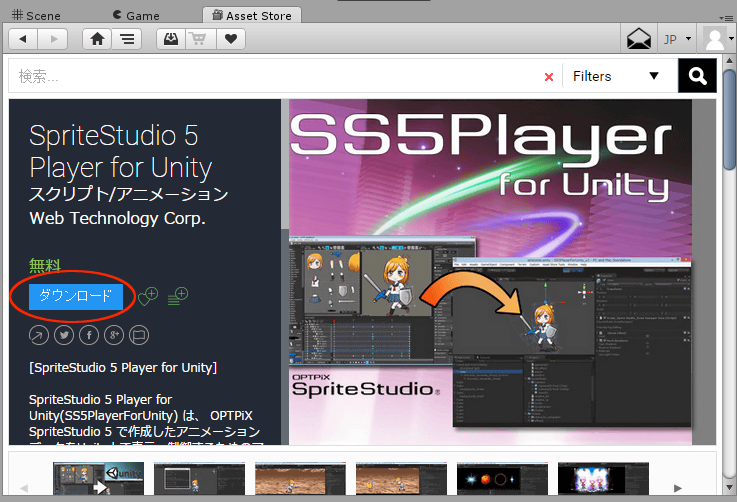Go back with the left arrow button

(x=23, y=39)
